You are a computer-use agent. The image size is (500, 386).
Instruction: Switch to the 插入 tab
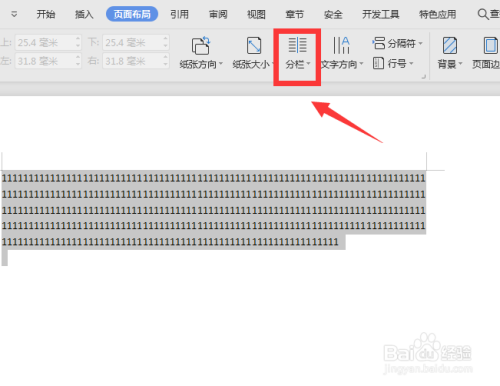point(84,14)
